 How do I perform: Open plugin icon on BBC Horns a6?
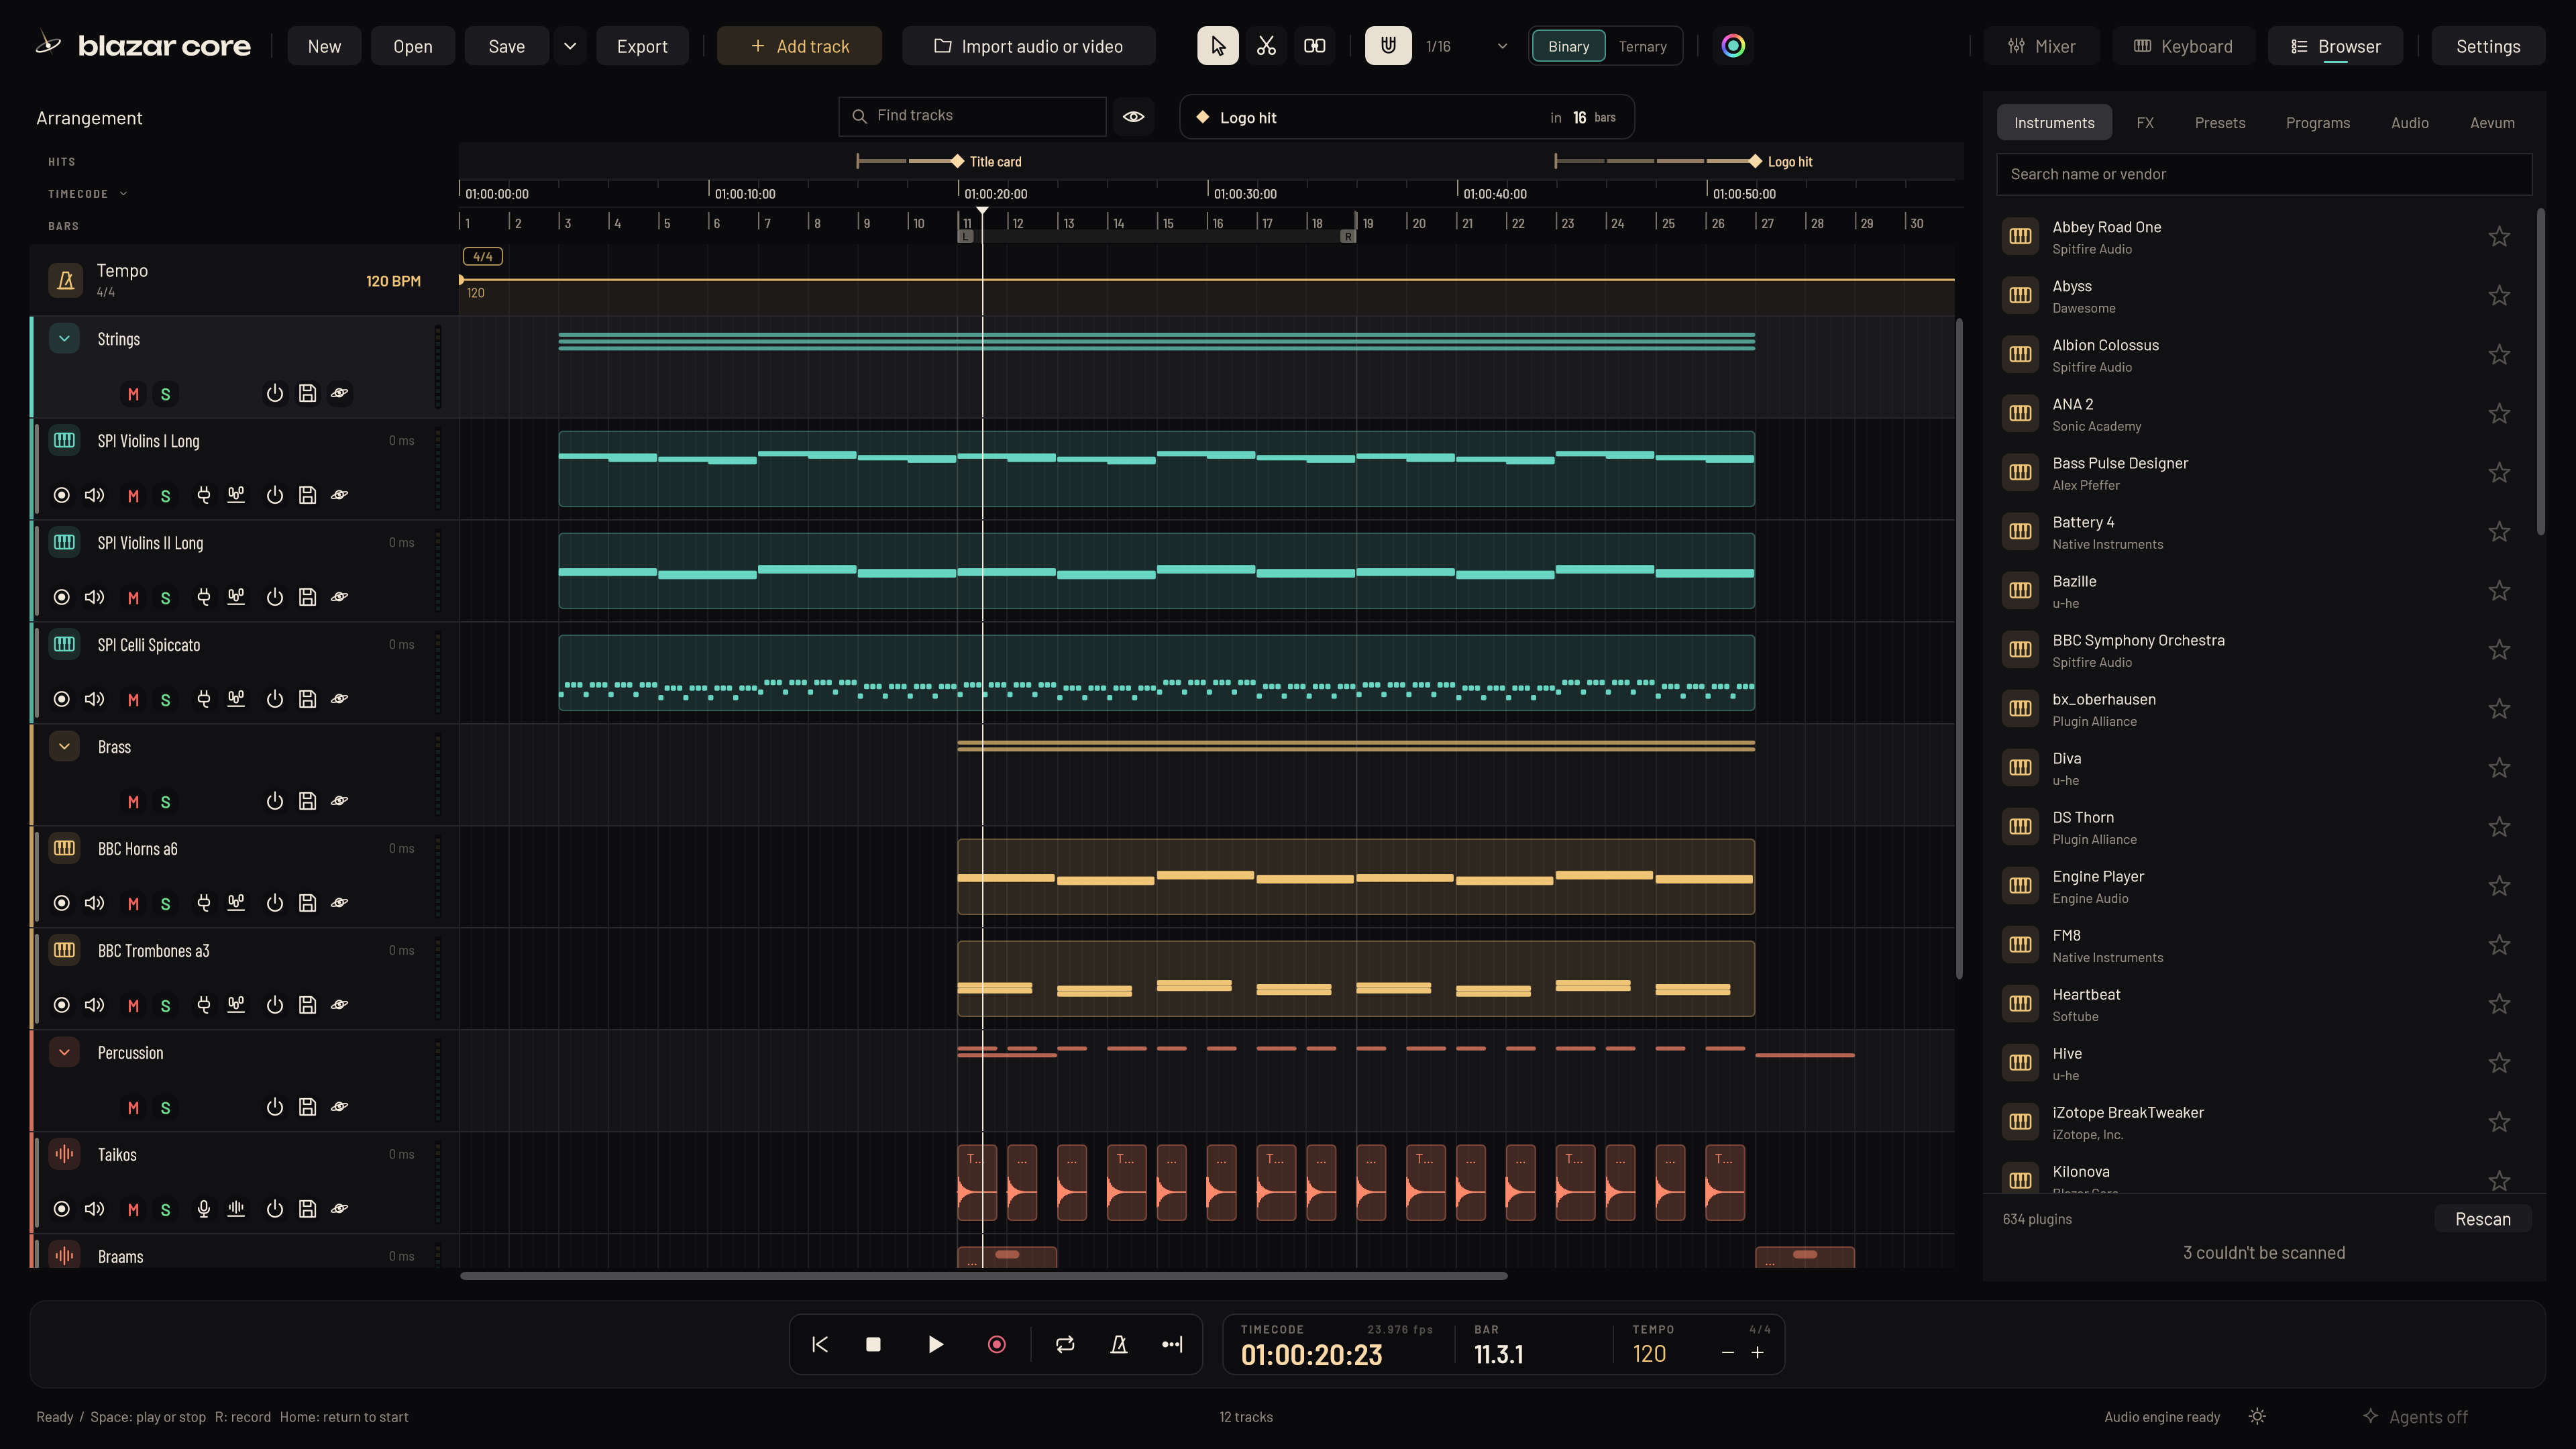pos(204,903)
